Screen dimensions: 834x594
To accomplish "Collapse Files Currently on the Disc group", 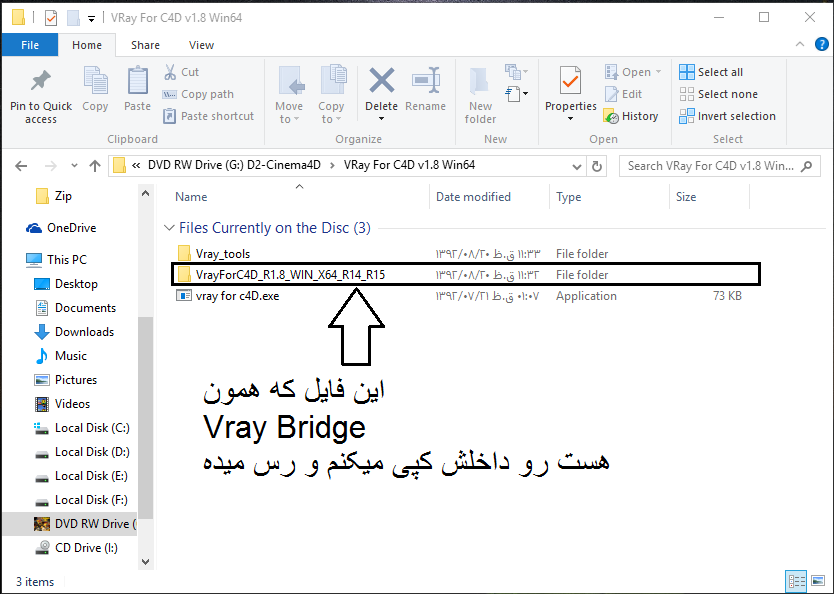I will pyautogui.click(x=169, y=228).
